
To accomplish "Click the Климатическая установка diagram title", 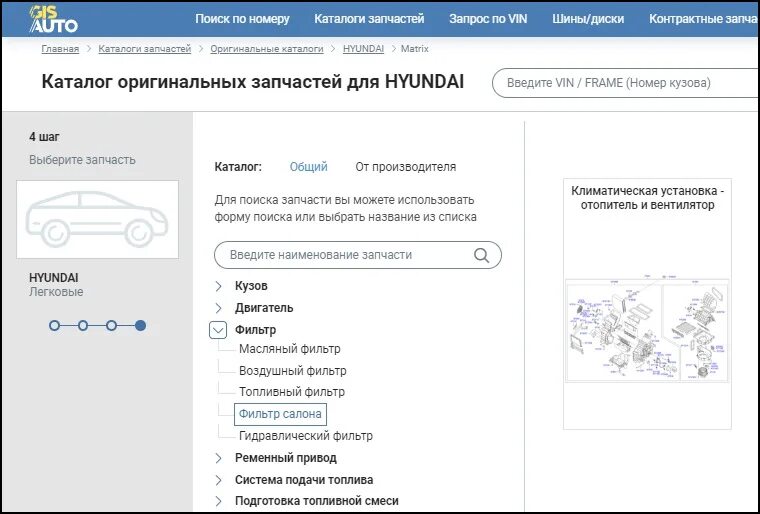I will coord(648,198).
